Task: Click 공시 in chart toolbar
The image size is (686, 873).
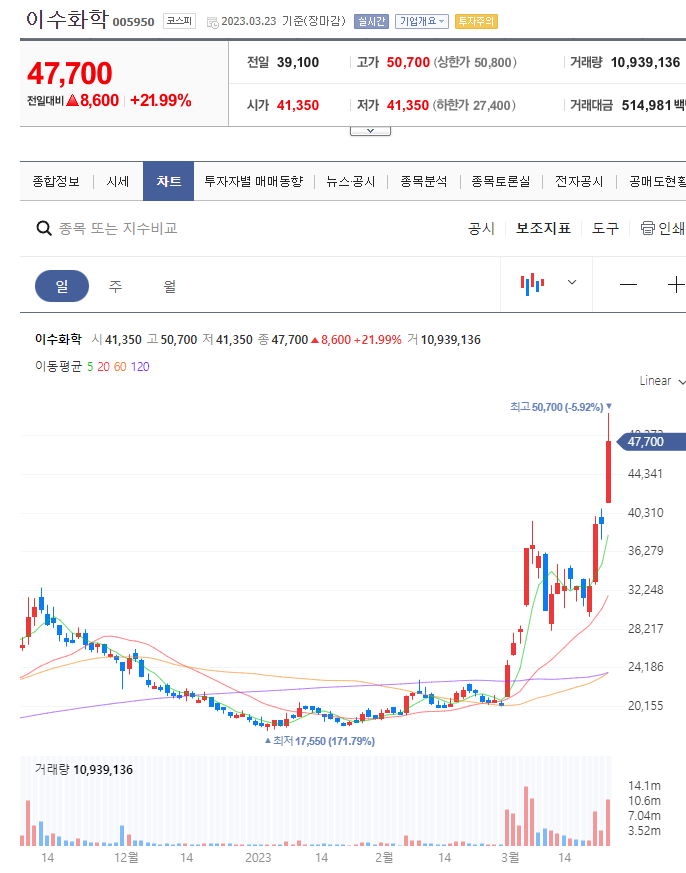Action: pyautogui.click(x=481, y=228)
